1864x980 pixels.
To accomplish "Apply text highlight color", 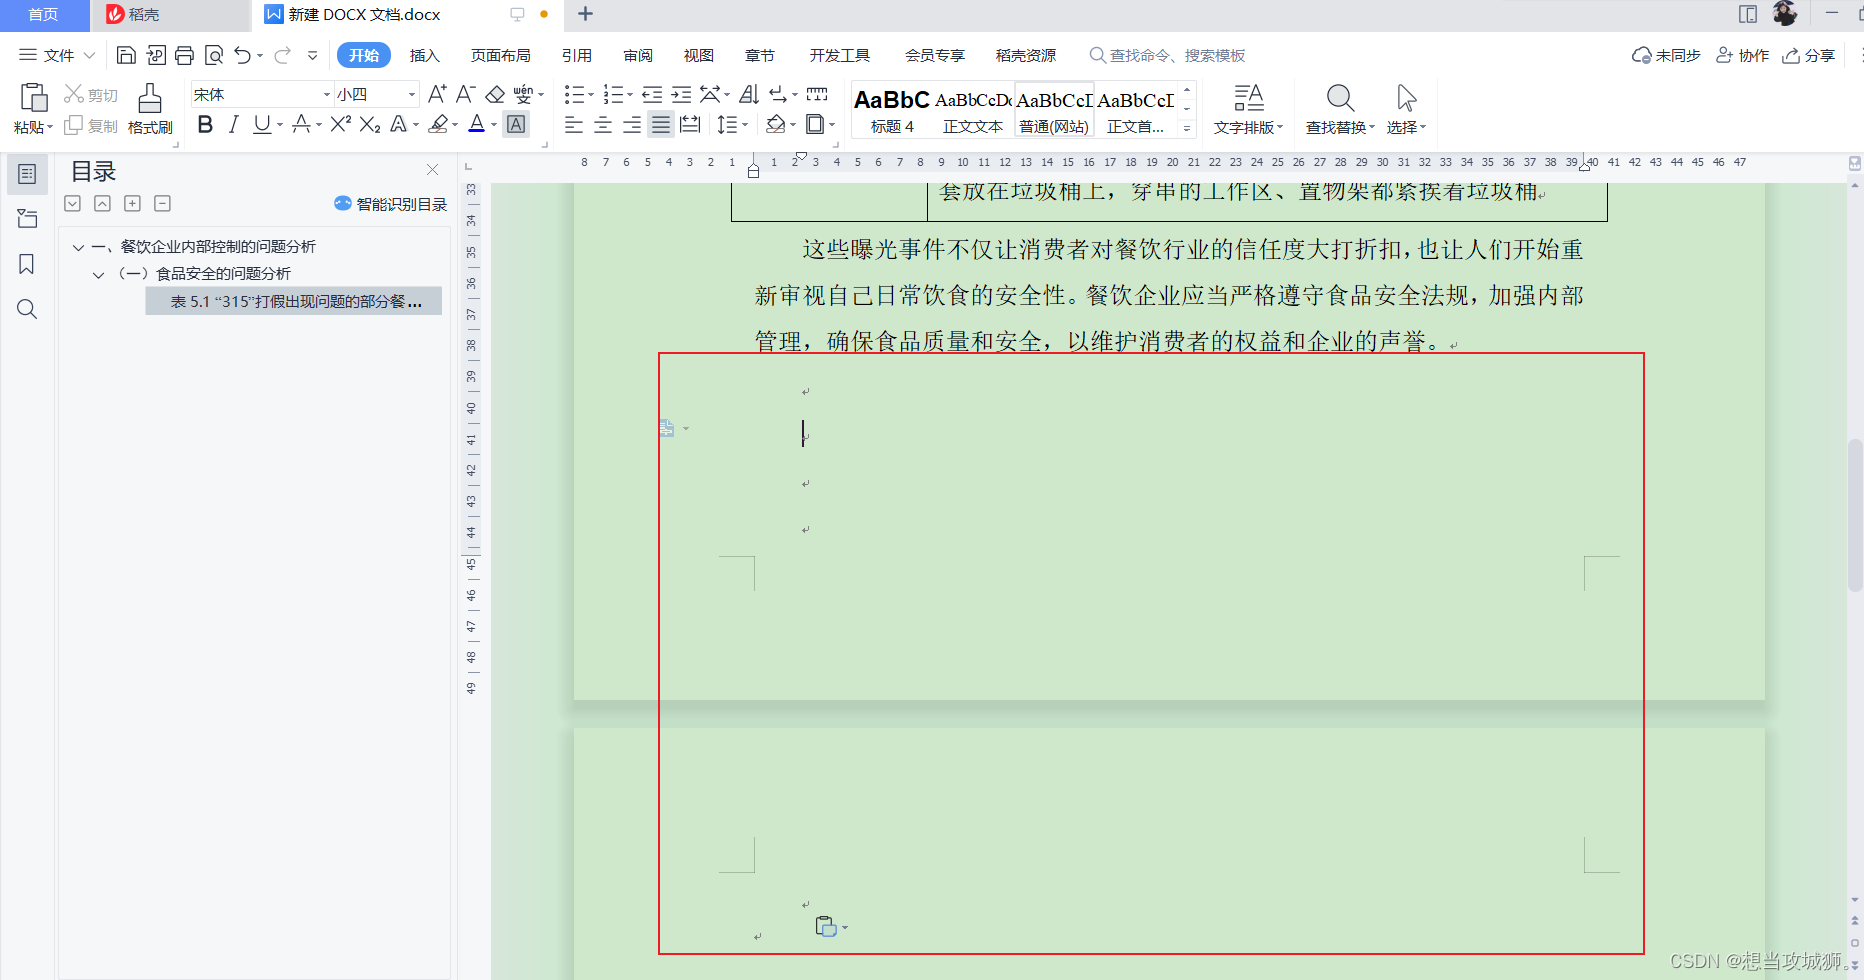I will pyautogui.click(x=438, y=124).
